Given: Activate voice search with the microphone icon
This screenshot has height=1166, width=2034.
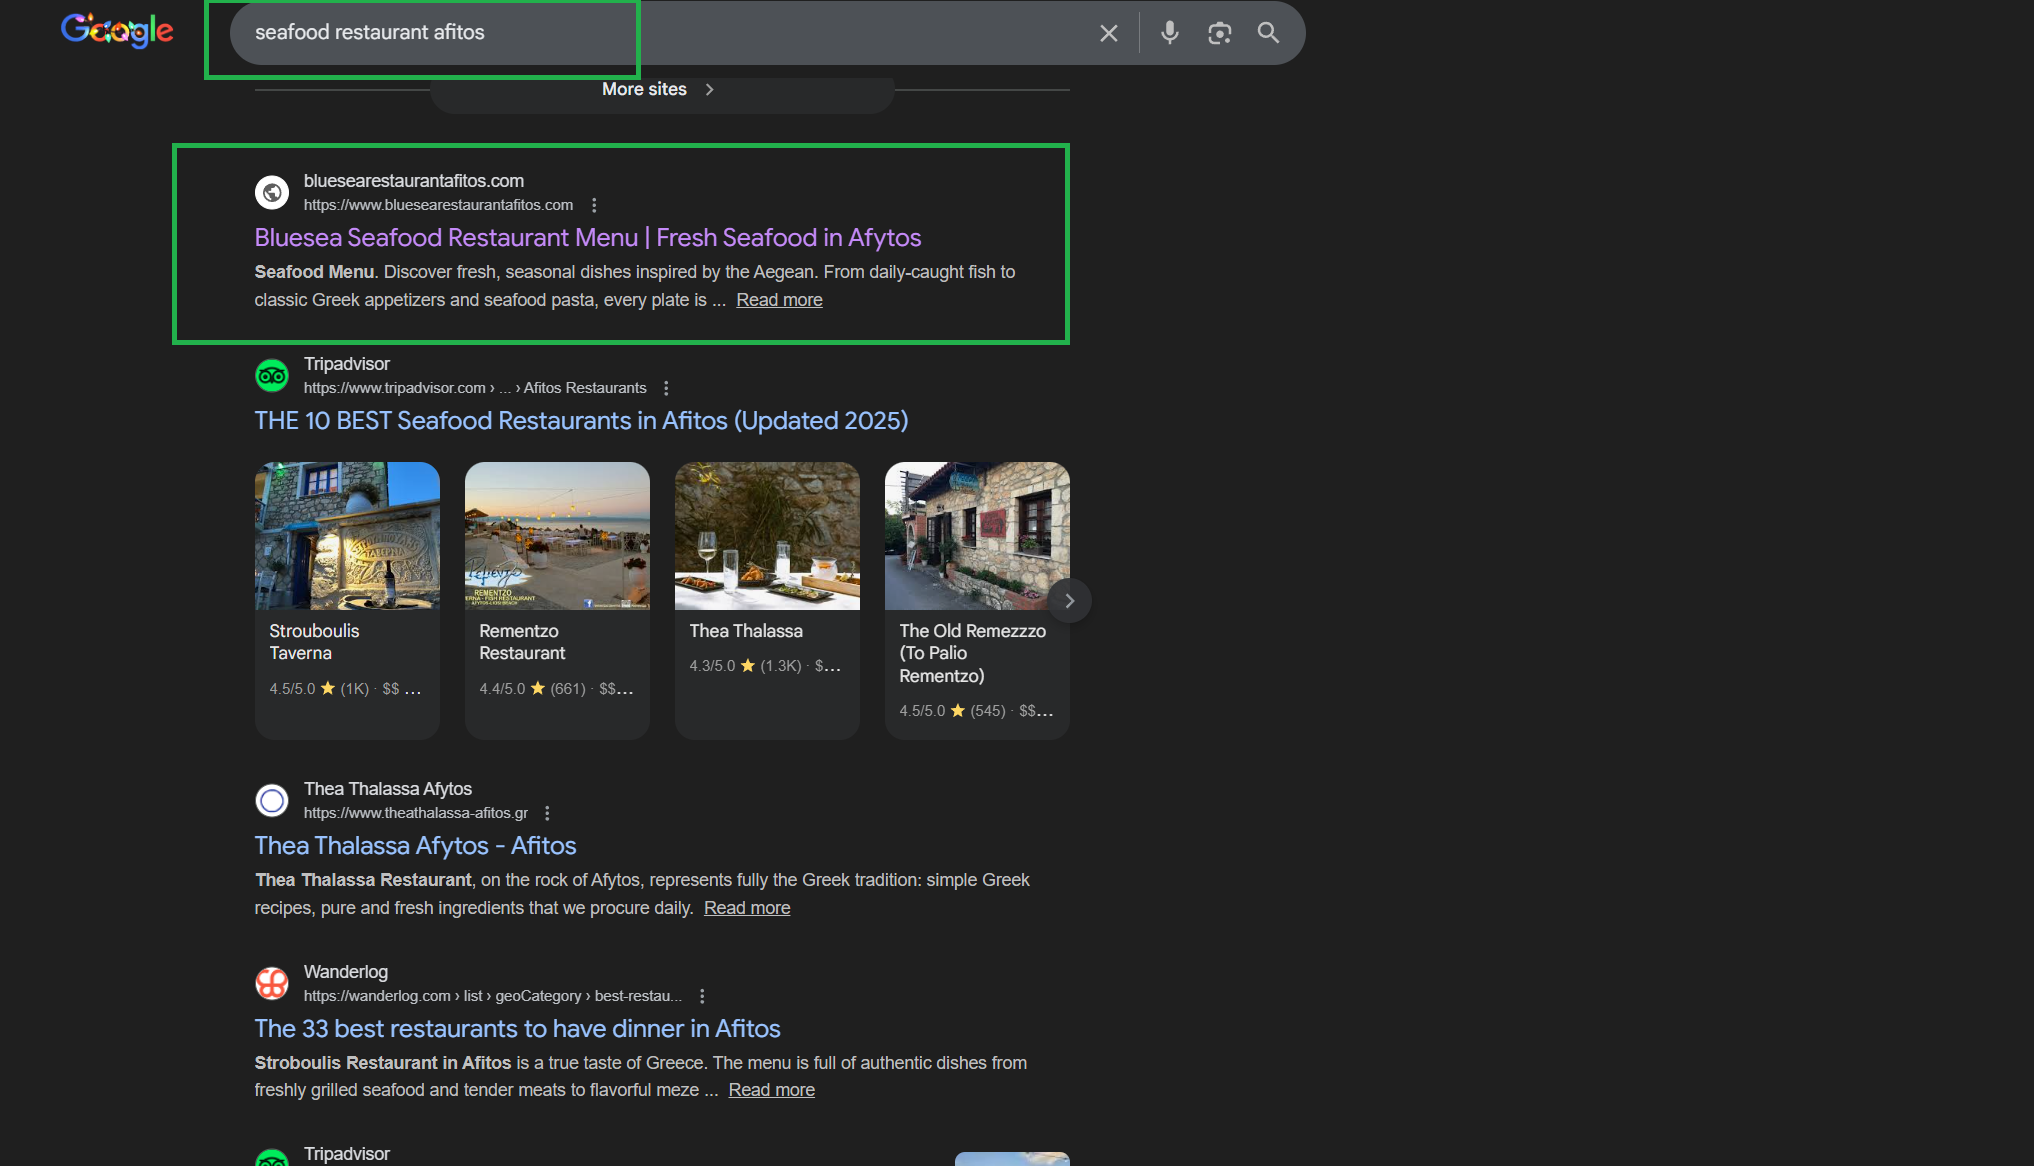Looking at the screenshot, I should pyautogui.click(x=1168, y=32).
